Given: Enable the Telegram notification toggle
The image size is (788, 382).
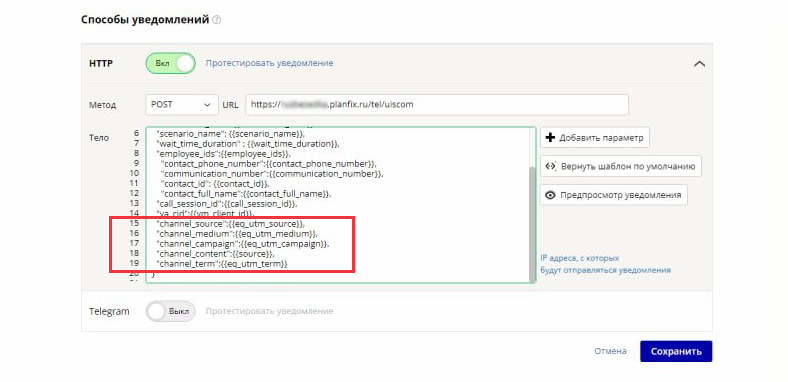Looking at the screenshot, I should (170, 311).
